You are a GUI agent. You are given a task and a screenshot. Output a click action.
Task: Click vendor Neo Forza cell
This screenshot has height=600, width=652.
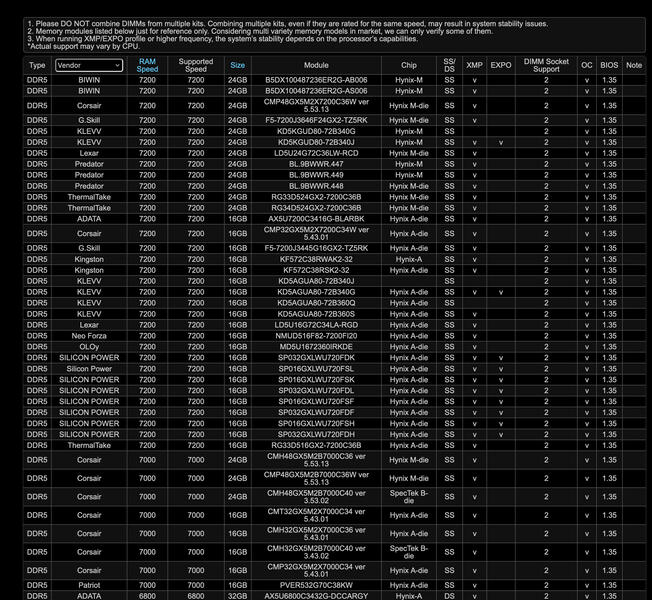pyautogui.click(x=89, y=336)
